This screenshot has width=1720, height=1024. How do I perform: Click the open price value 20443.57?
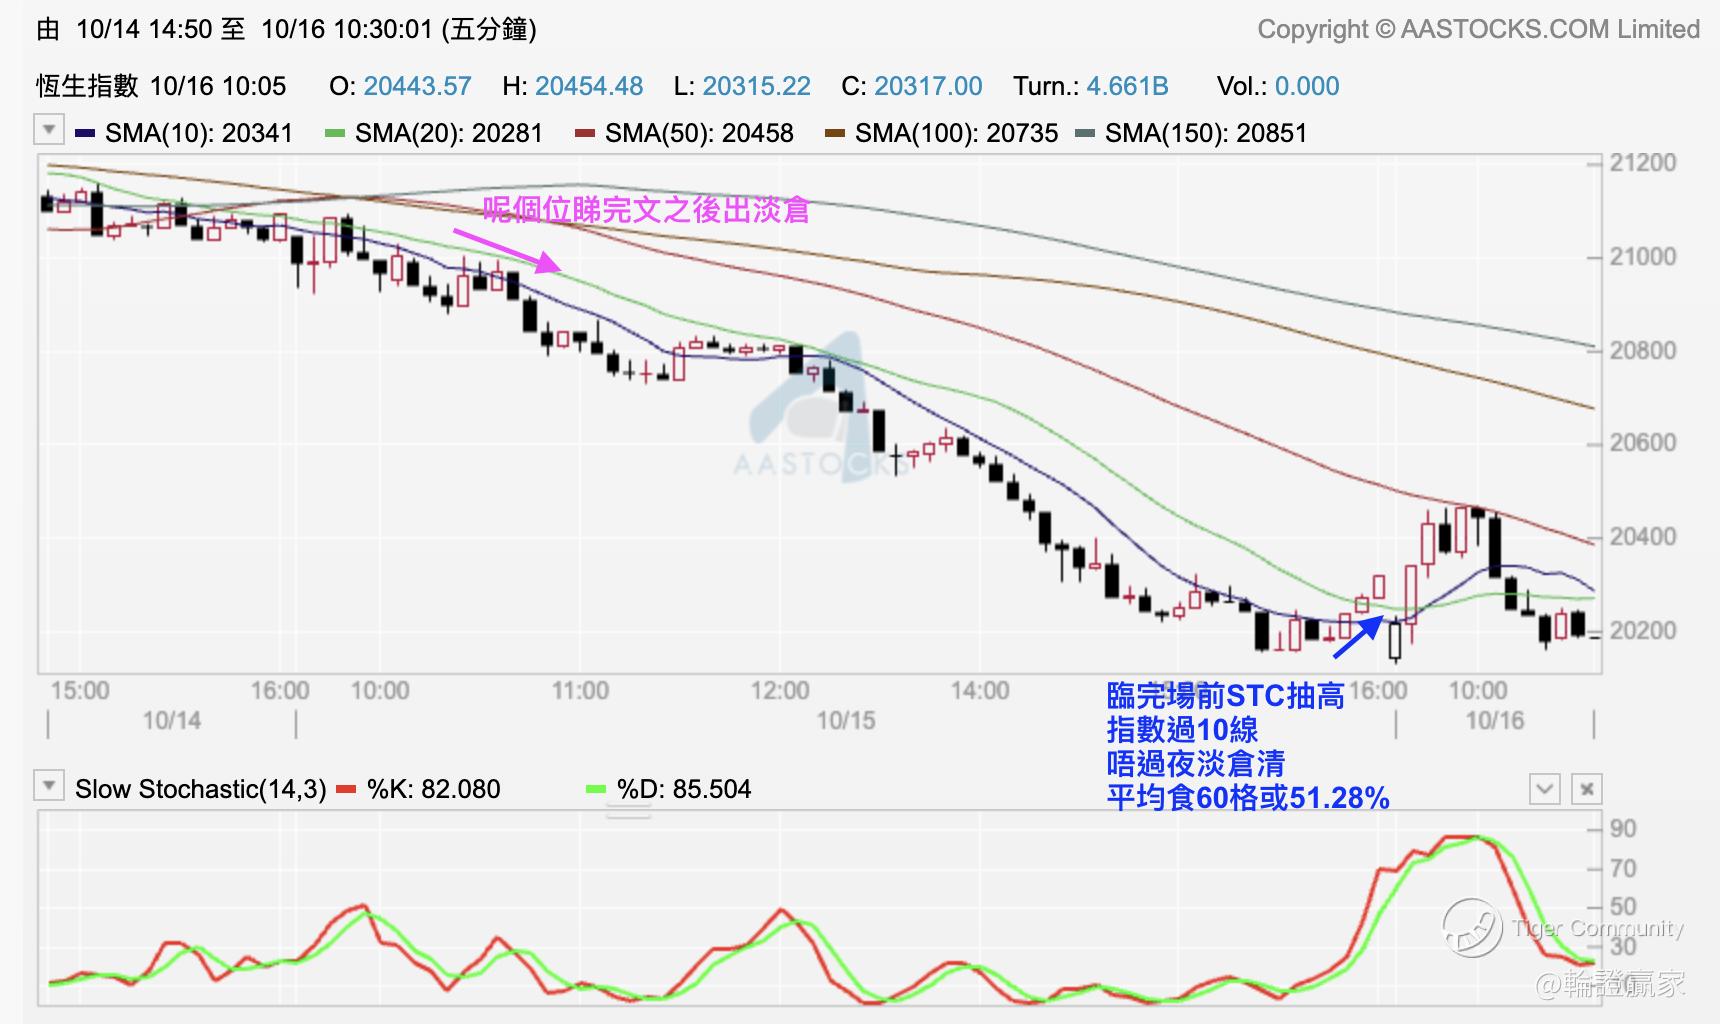tap(417, 86)
